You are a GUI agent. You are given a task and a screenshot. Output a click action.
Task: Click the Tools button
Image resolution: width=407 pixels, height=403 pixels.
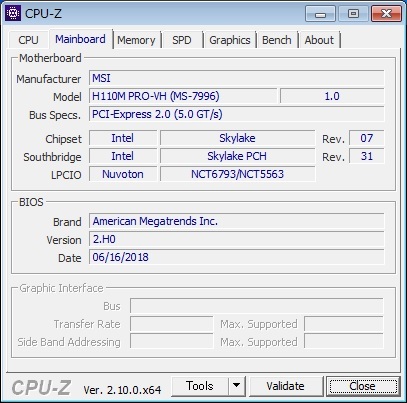(200, 386)
